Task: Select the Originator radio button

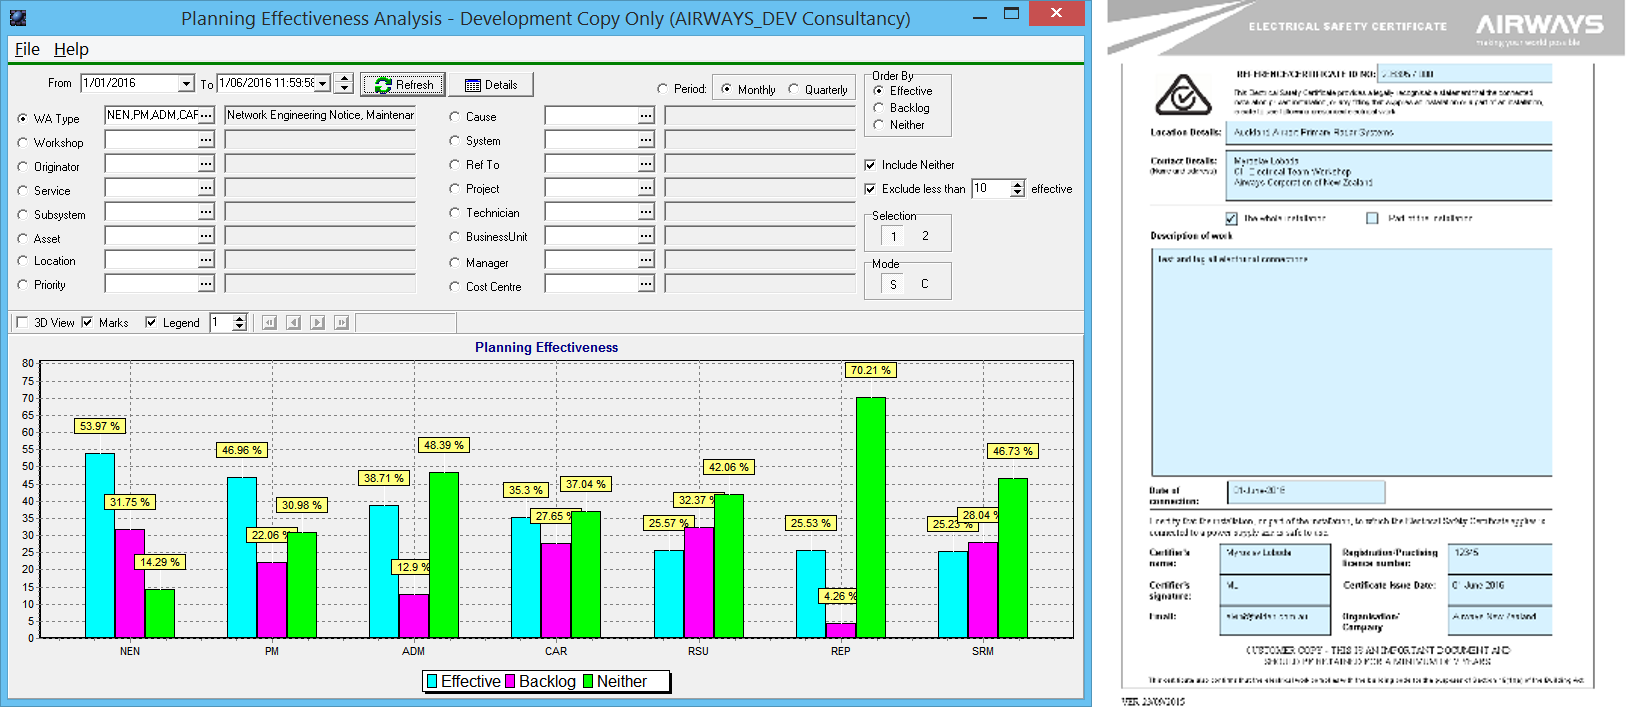Action: click(23, 167)
